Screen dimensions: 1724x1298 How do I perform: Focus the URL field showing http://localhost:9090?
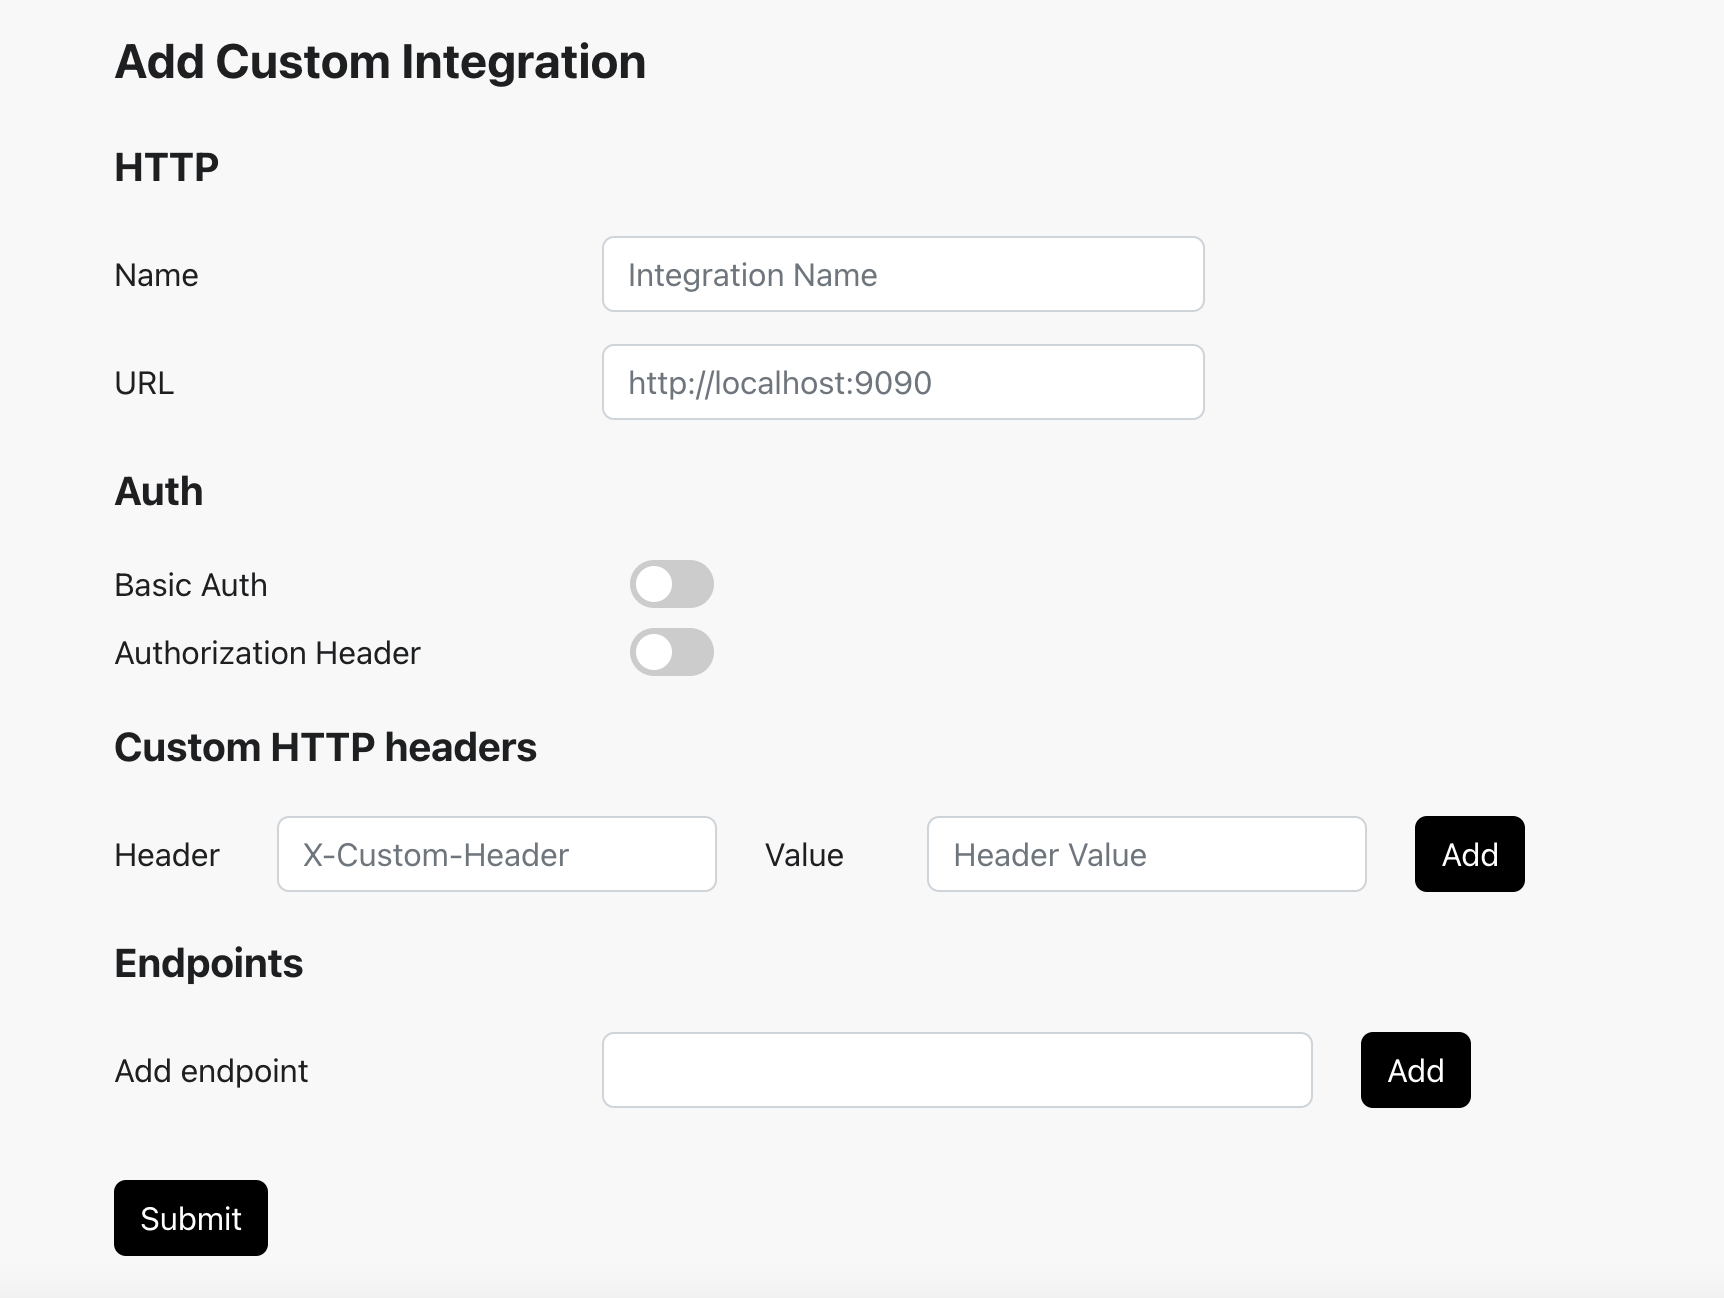coord(902,382)
